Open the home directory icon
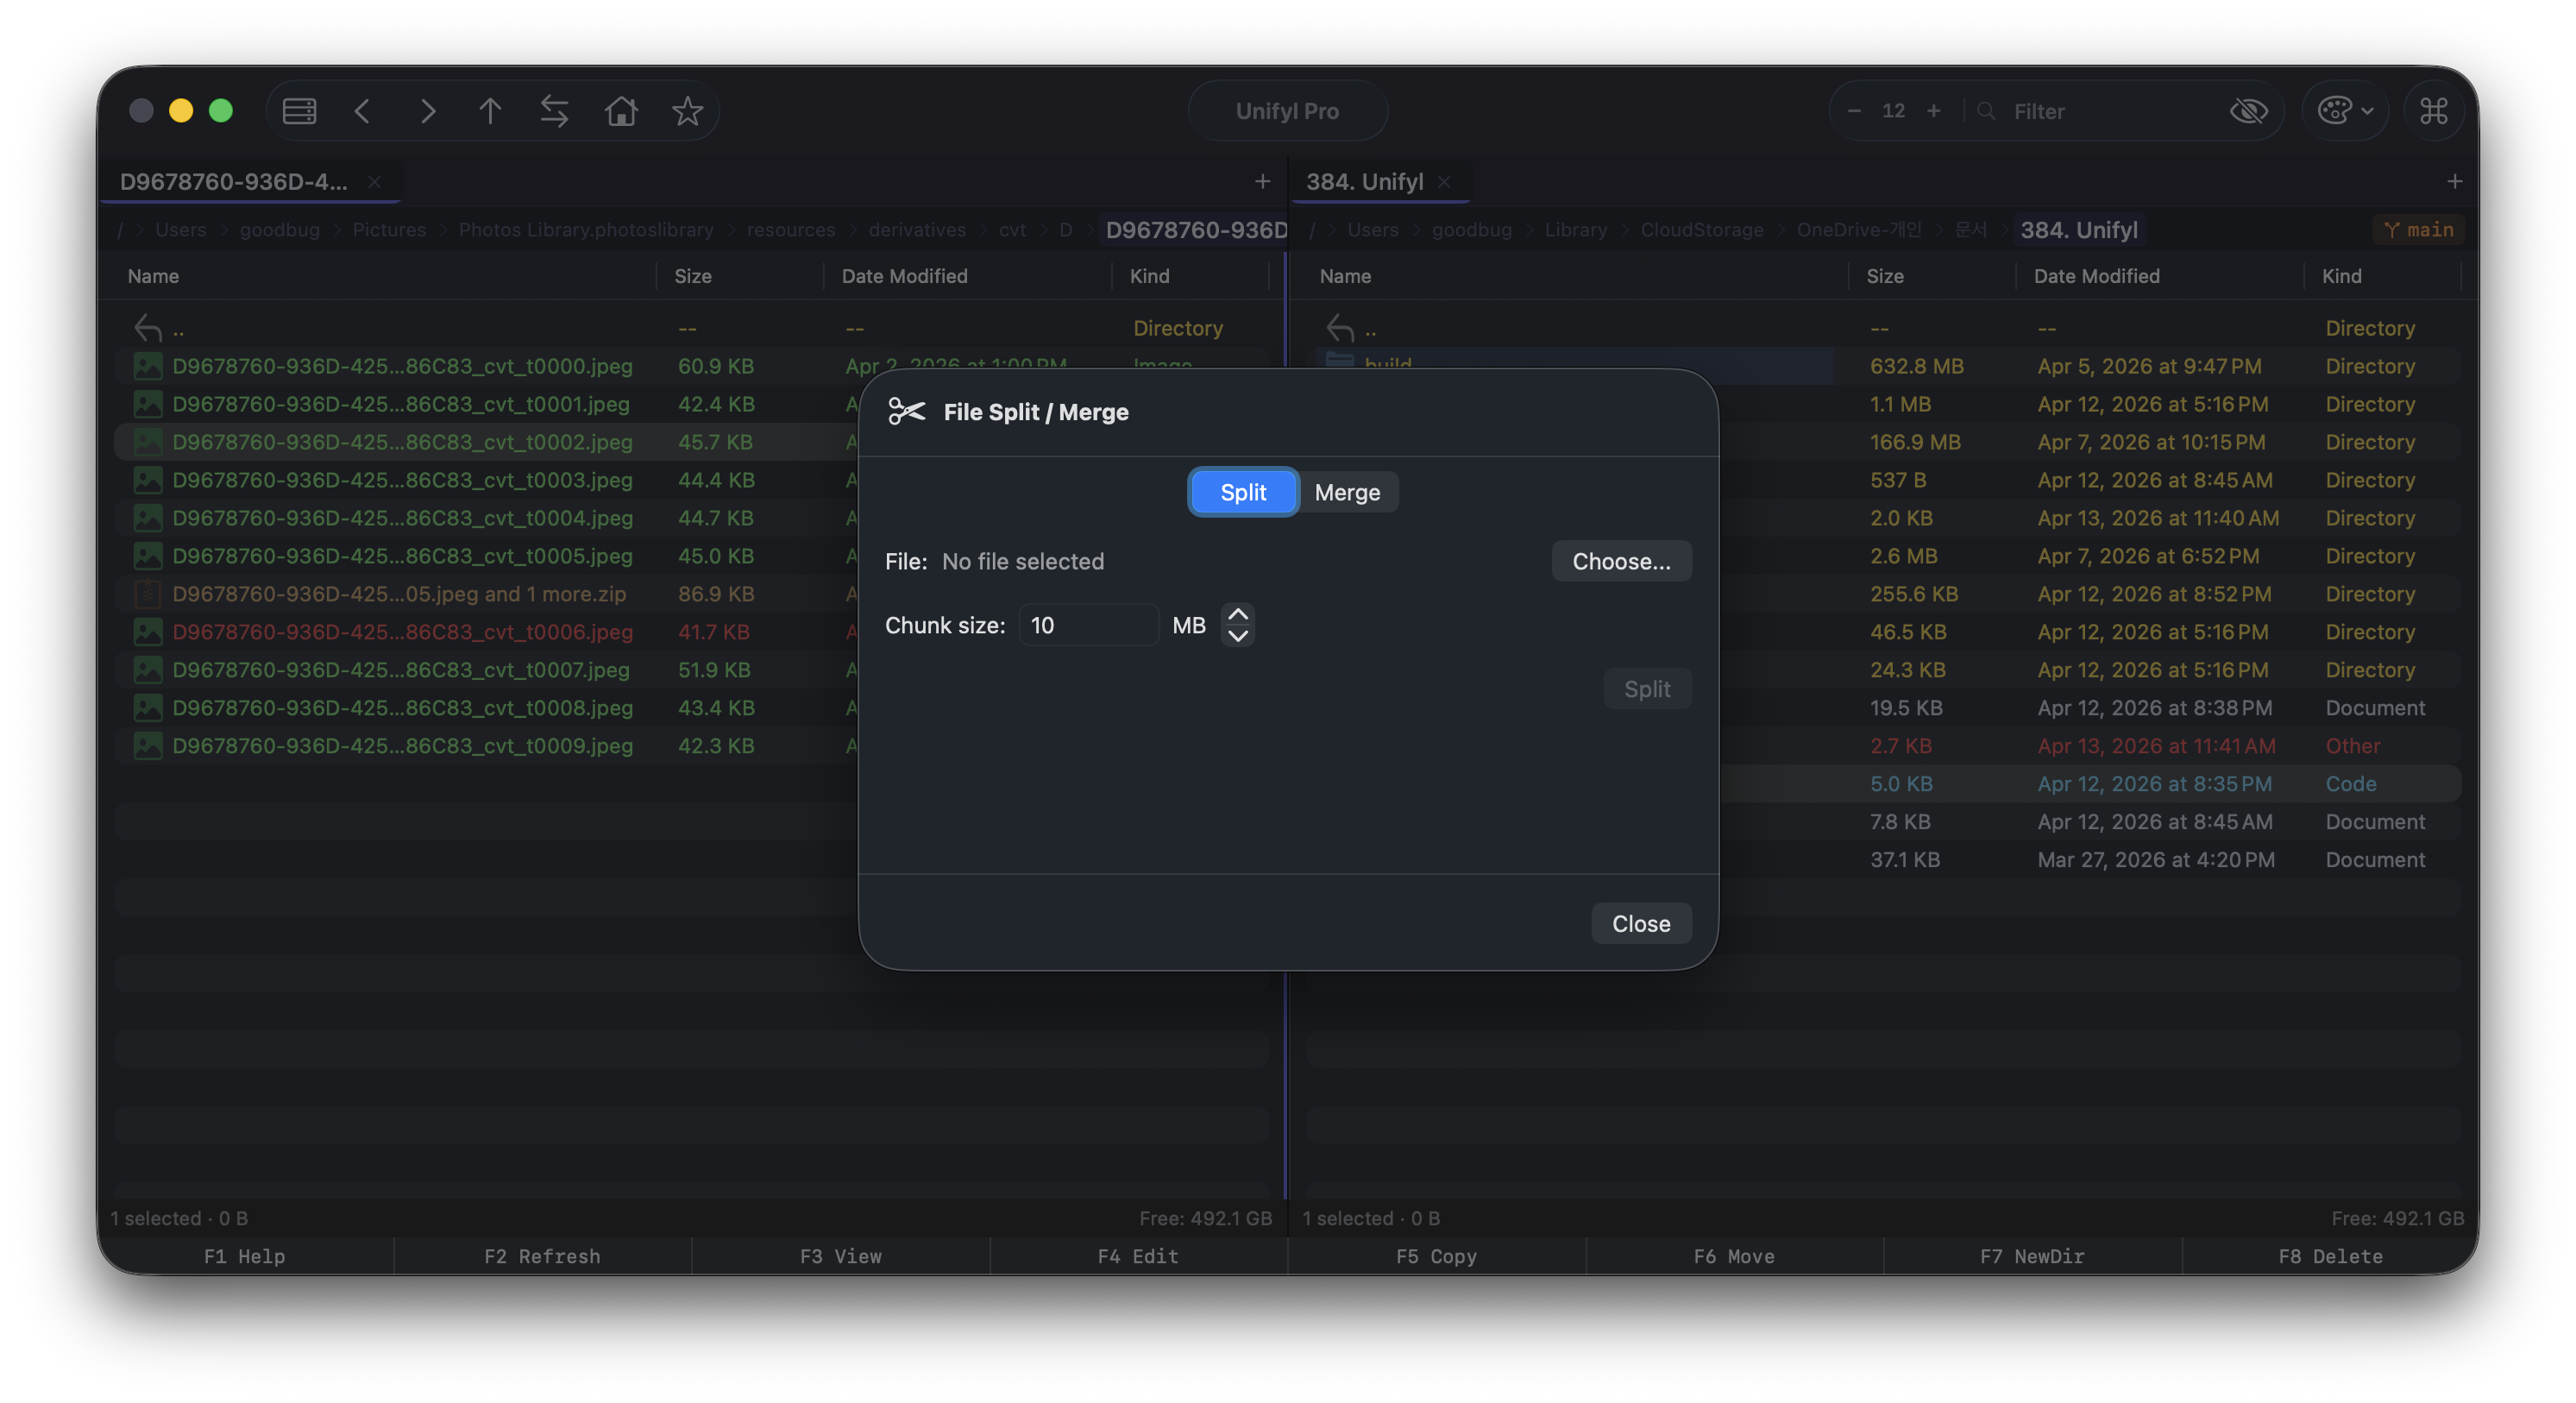Viewport: 2576px width, 1403px height. pos(621,111)
